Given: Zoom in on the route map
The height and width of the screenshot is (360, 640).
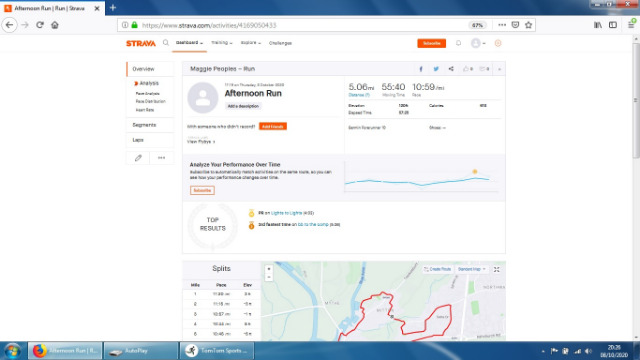Looking at the screenshot, I should pos(269,269).
